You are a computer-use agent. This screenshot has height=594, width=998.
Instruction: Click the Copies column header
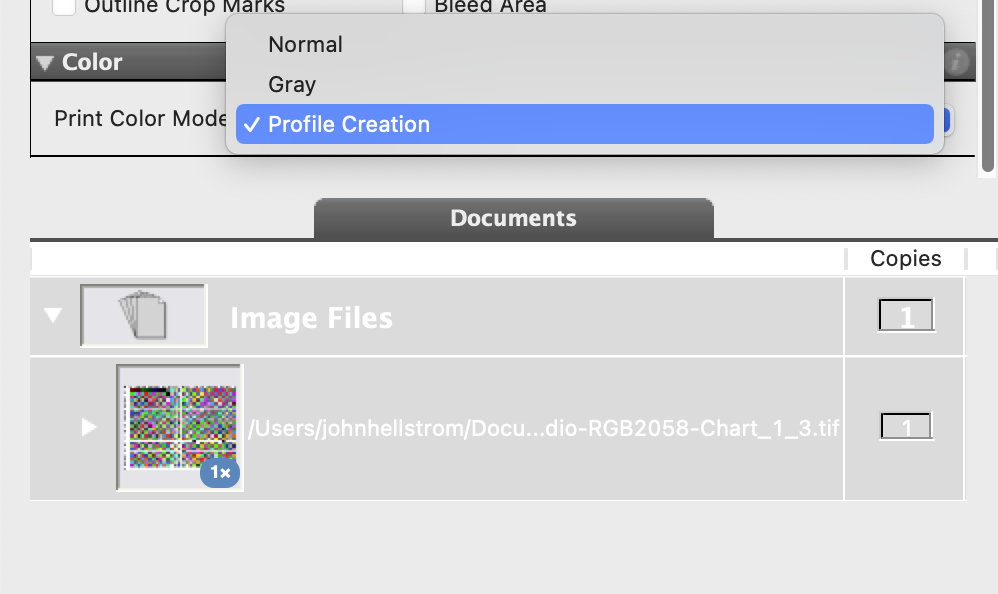point(904,258)
